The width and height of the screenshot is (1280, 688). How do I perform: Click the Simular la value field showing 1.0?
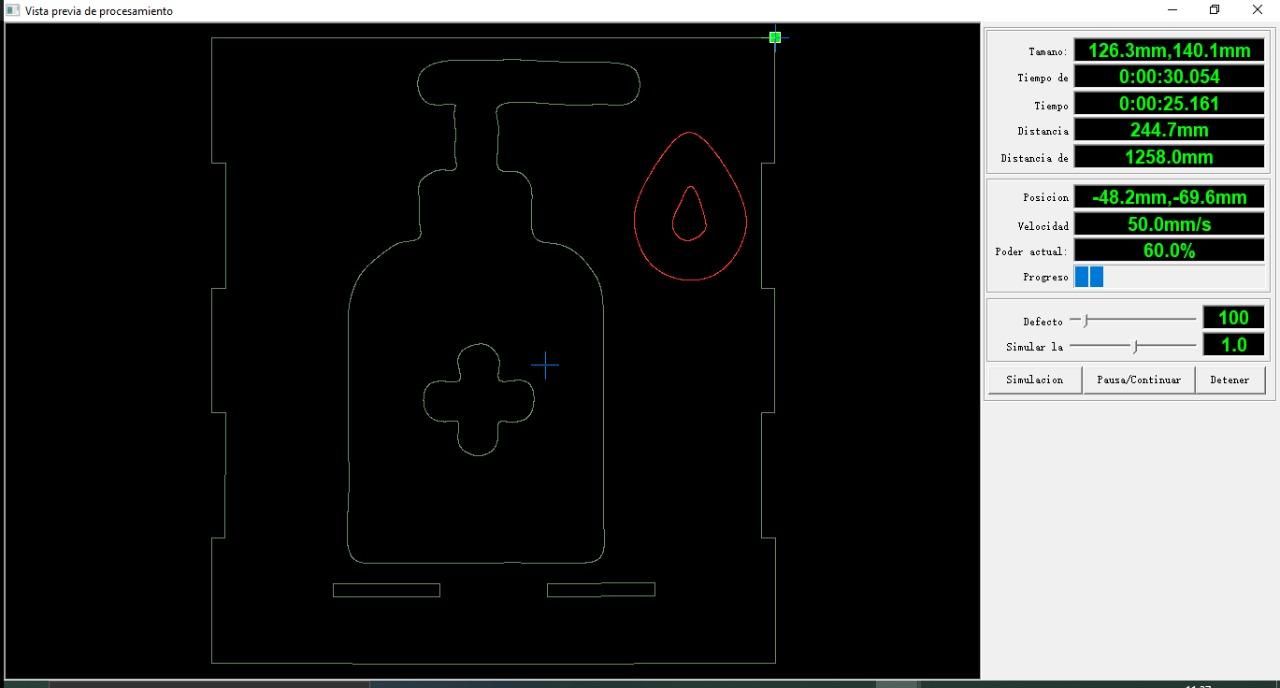click(x=1233, y=345)
